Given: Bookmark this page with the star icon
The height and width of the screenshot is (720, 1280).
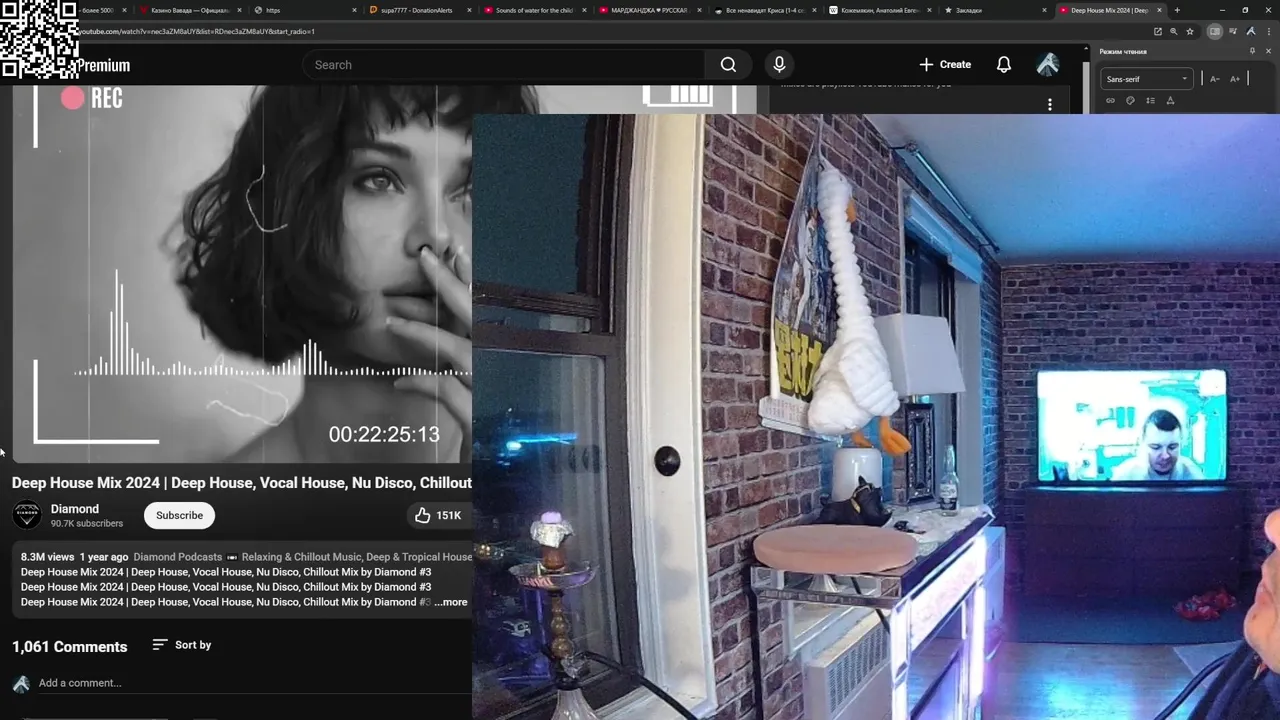Looking at the screenshot, I should (1190, 31).
